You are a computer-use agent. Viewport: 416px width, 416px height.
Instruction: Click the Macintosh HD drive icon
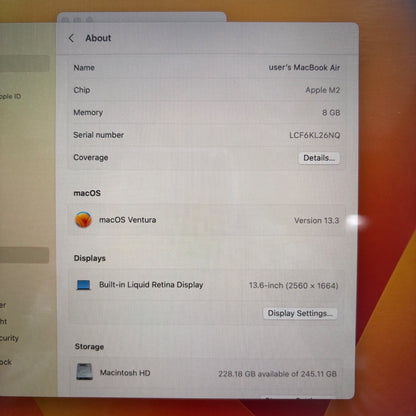[x=84, y=372]
